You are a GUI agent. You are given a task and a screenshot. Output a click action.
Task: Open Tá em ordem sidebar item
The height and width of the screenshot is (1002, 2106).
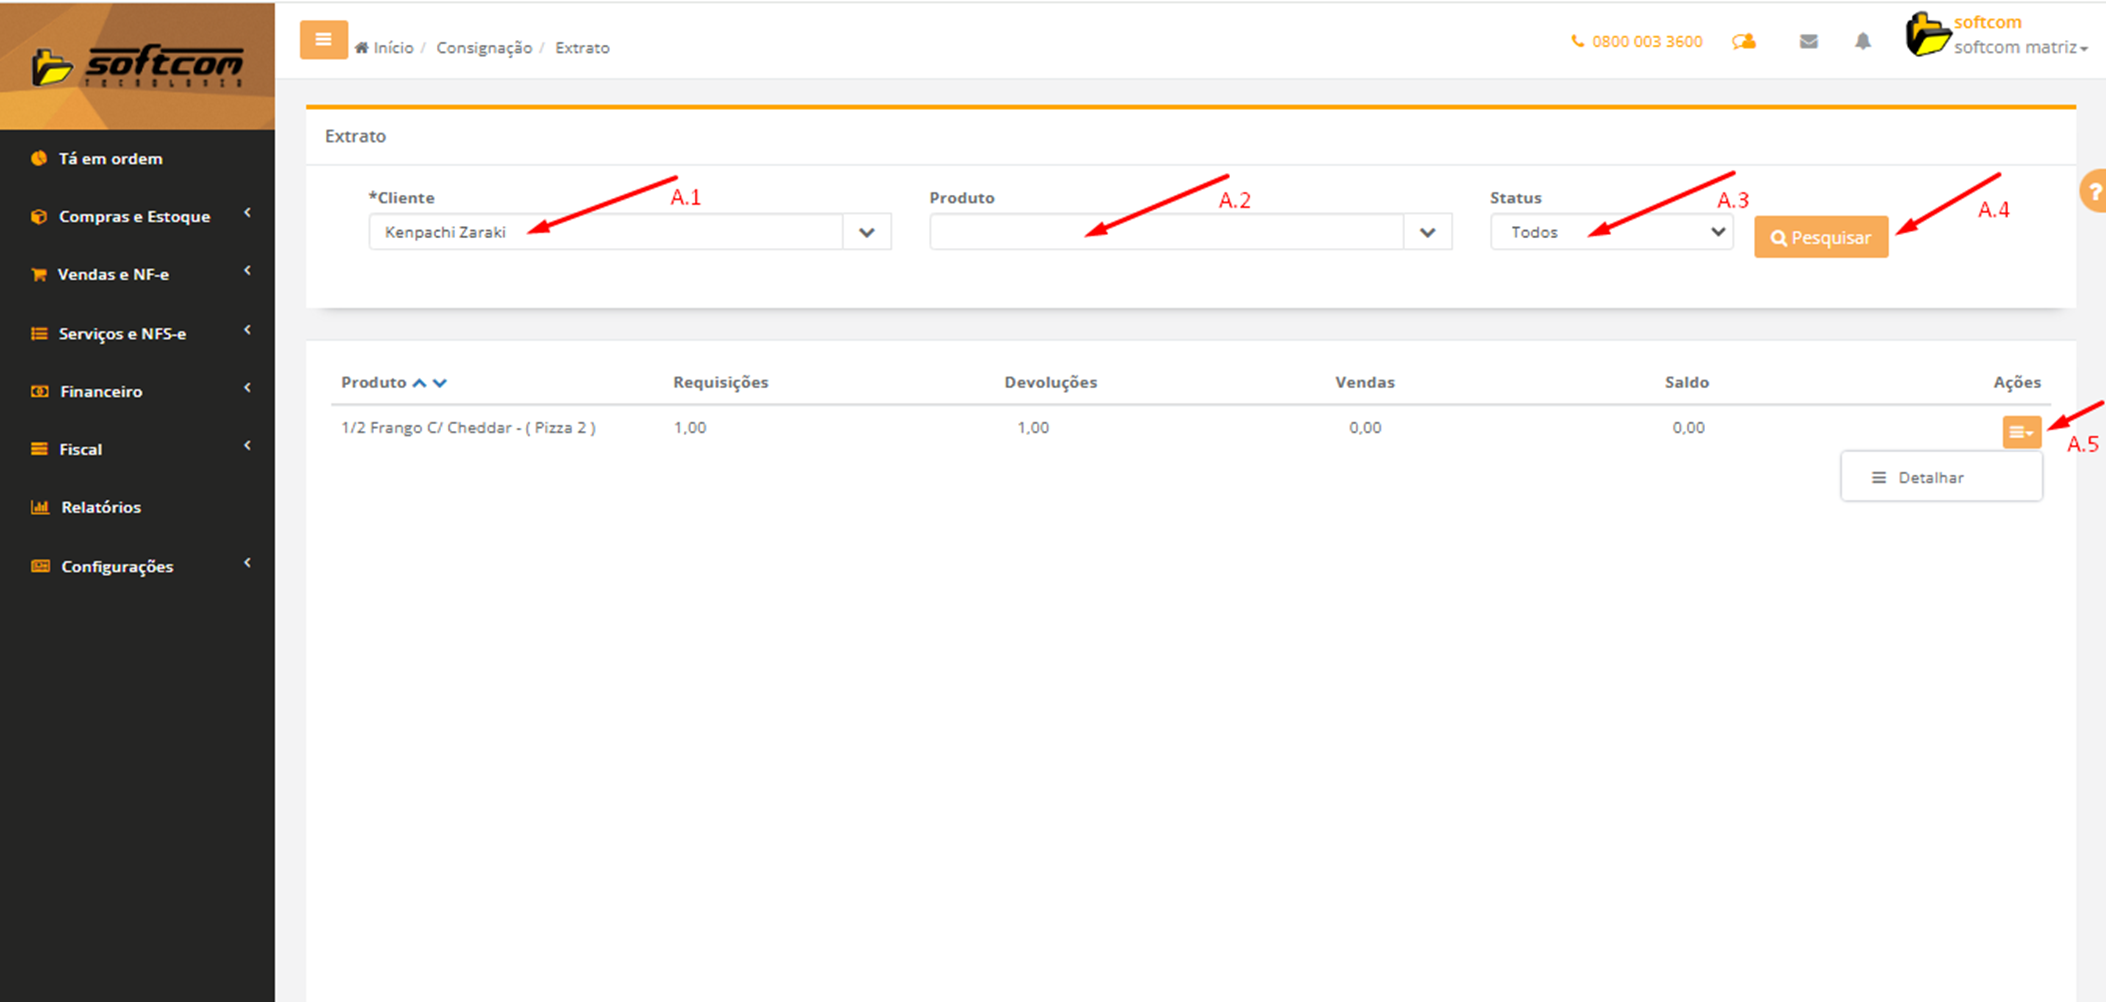(110, 158)
